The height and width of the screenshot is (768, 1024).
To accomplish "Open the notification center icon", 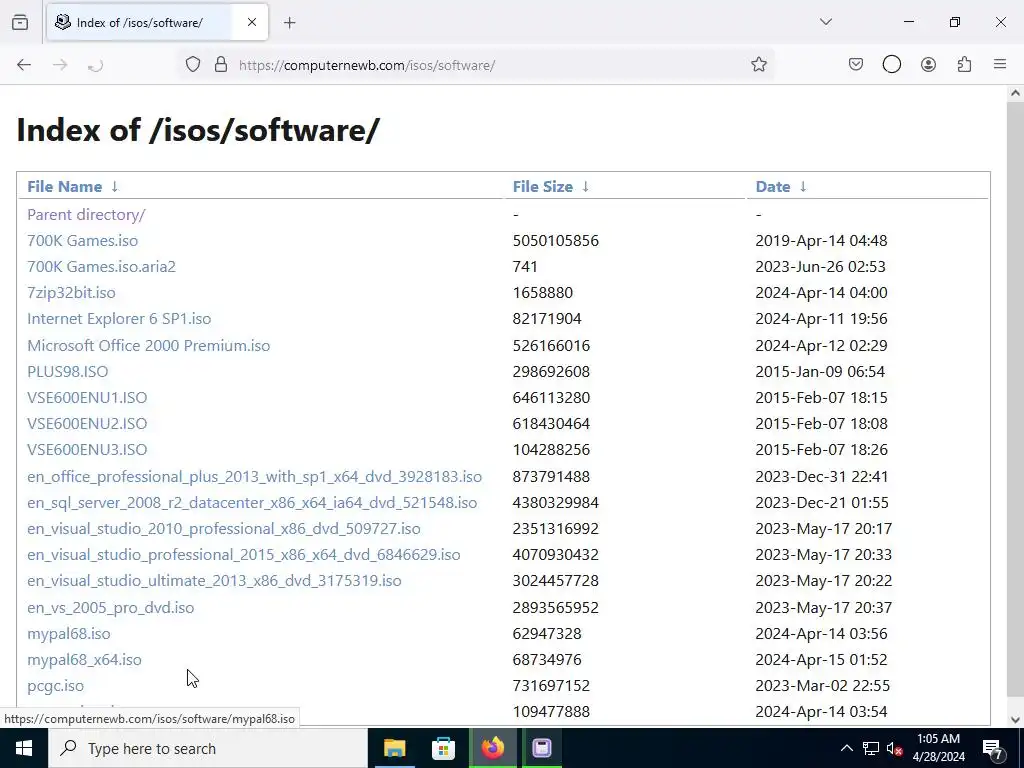I will (993, 748).
